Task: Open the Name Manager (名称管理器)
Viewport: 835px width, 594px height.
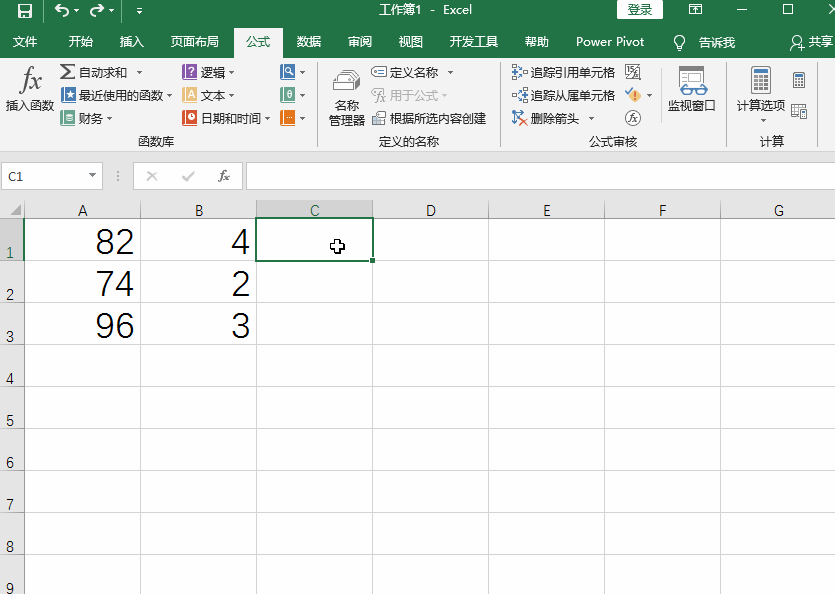Action: tap(344, 97)
